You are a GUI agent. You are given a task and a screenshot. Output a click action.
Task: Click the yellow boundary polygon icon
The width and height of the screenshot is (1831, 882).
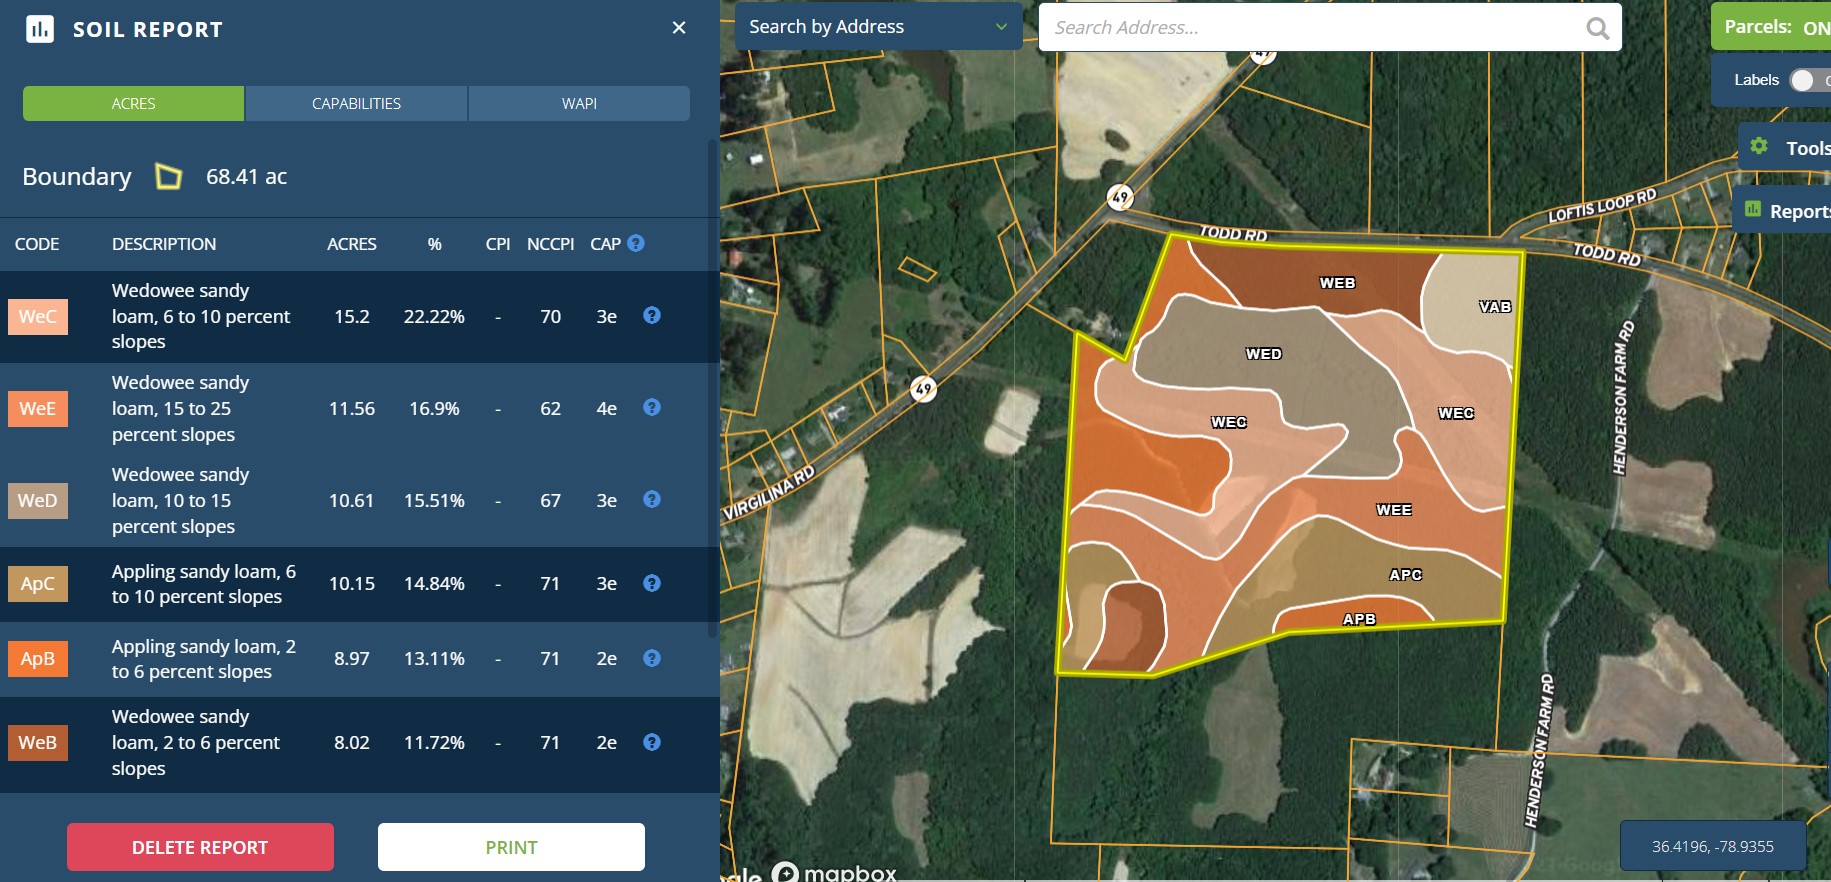pyautogui.click(x=169, y=177)
